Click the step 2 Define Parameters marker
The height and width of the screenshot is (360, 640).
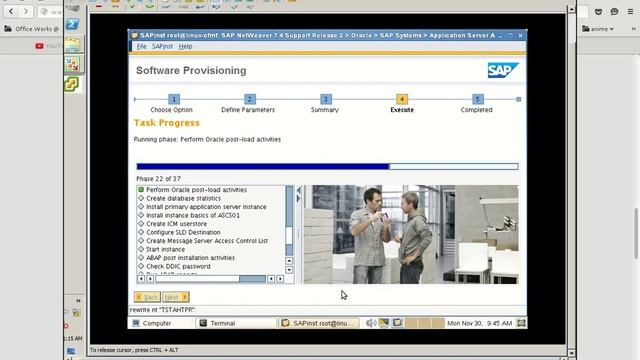pyautogui.click(x=250, y=99)
